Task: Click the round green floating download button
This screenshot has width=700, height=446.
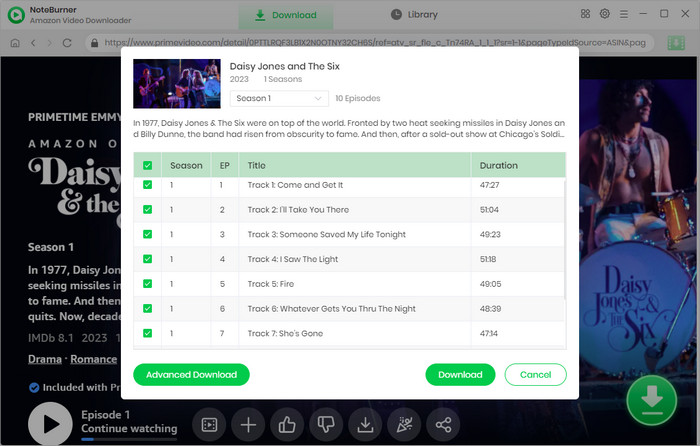Action: click(x=651, y=400)
